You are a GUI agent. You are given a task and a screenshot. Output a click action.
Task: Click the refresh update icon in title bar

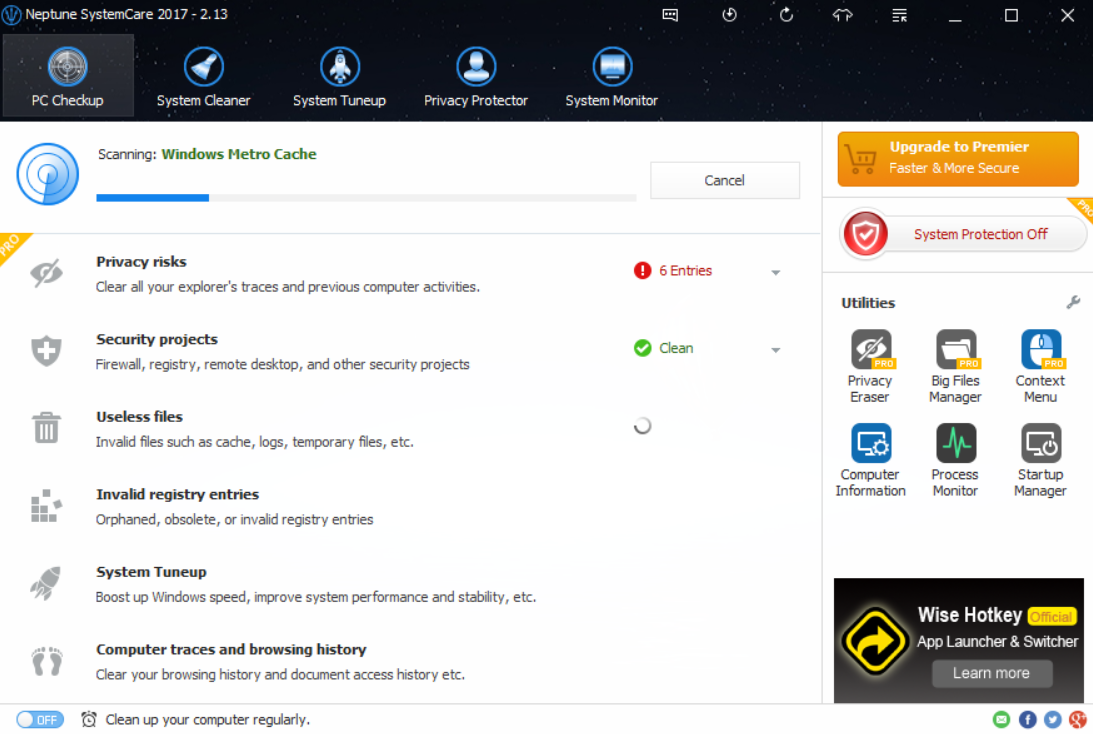tap(786, 15)
